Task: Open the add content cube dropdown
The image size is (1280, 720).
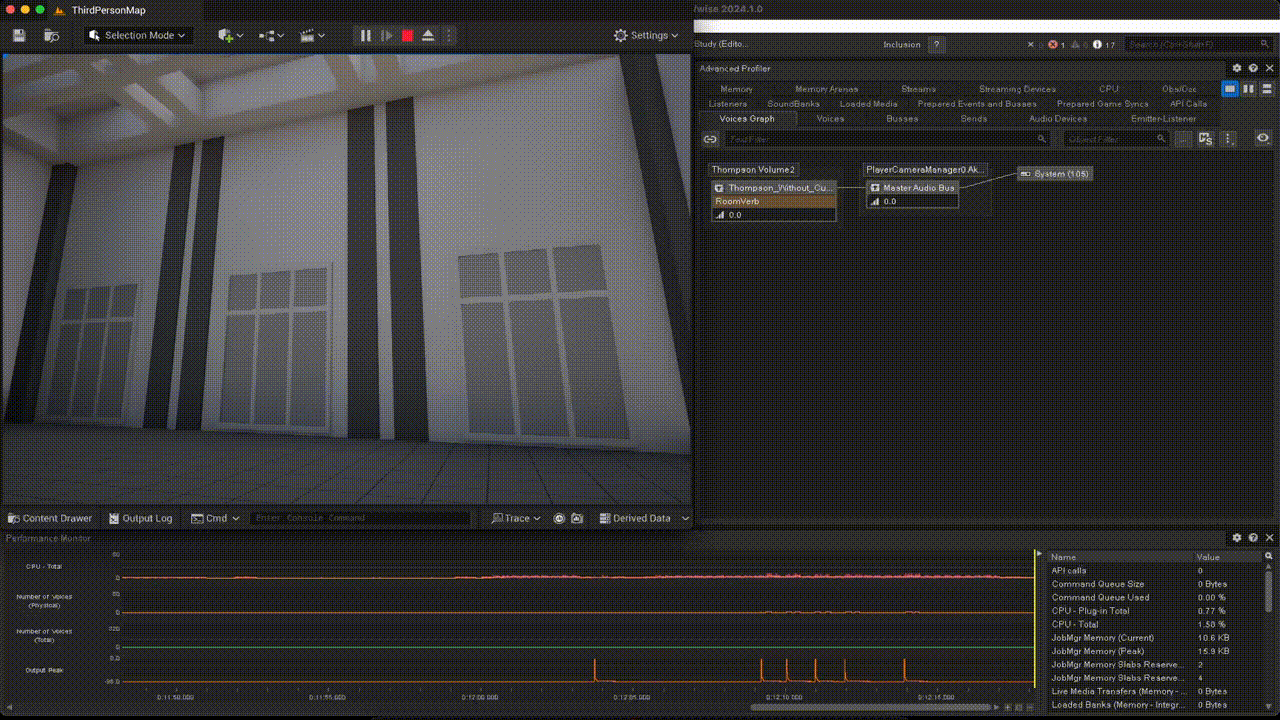Action: point(230,35)
